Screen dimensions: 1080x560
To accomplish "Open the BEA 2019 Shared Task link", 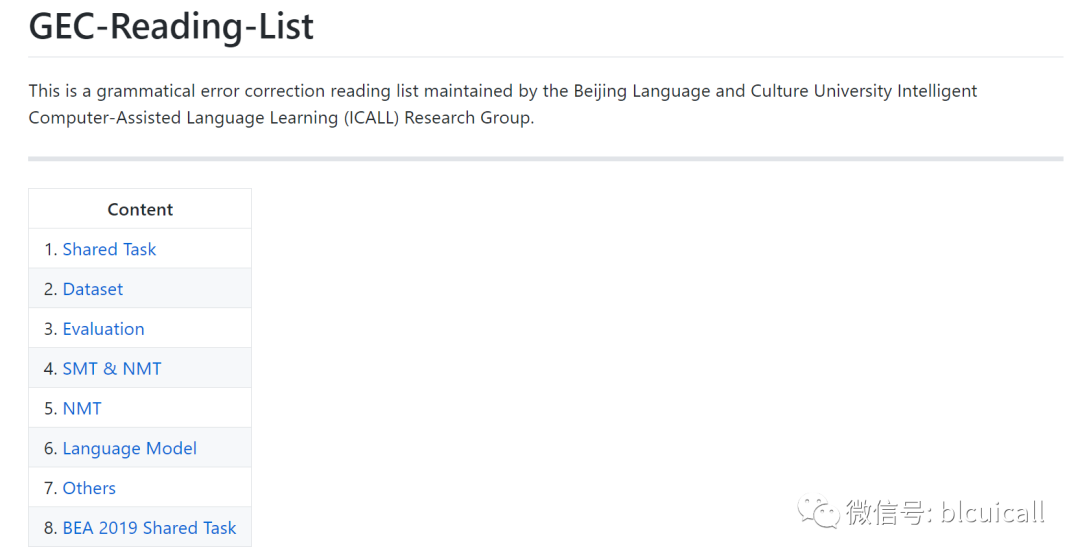I will click(x=149, y=528).
